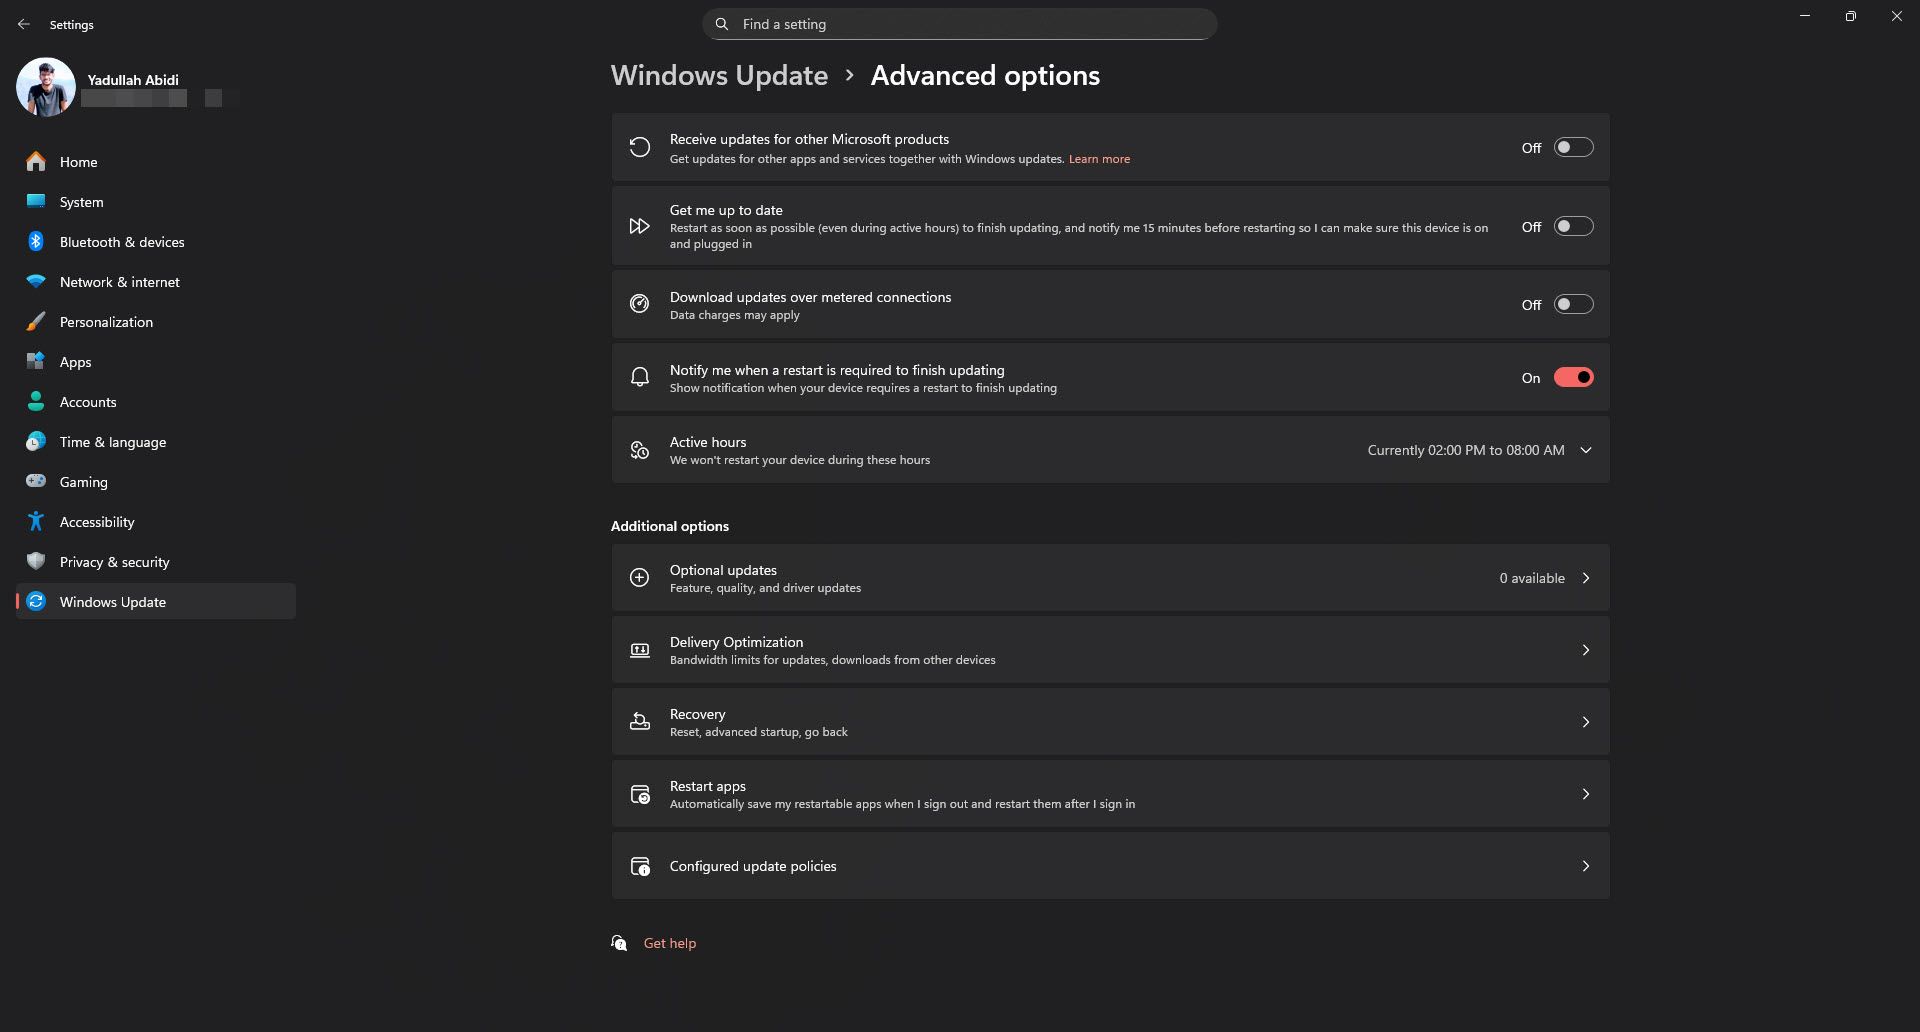Select Windows Update in the breadcrumb

[719, 75]
